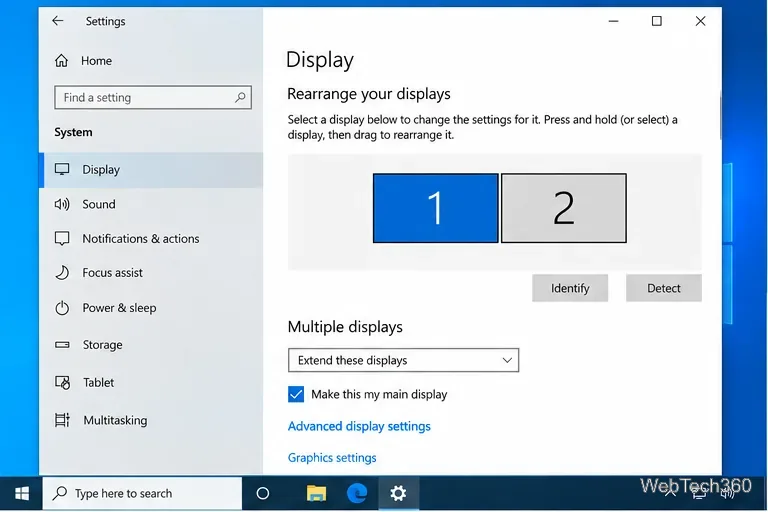This screenshot has height=512, width=768.
Task: Click the Detect button
Action: [x=664, y=288]
